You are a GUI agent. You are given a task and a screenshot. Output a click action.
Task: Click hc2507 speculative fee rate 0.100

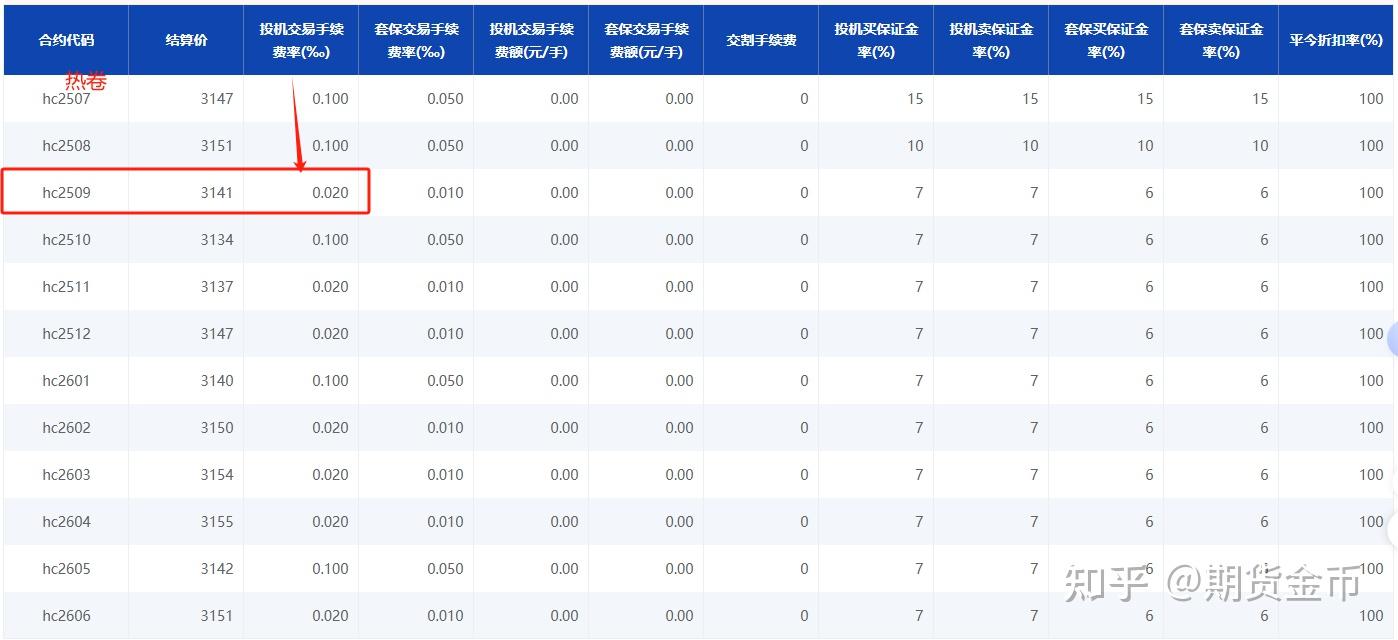(330, 99)
